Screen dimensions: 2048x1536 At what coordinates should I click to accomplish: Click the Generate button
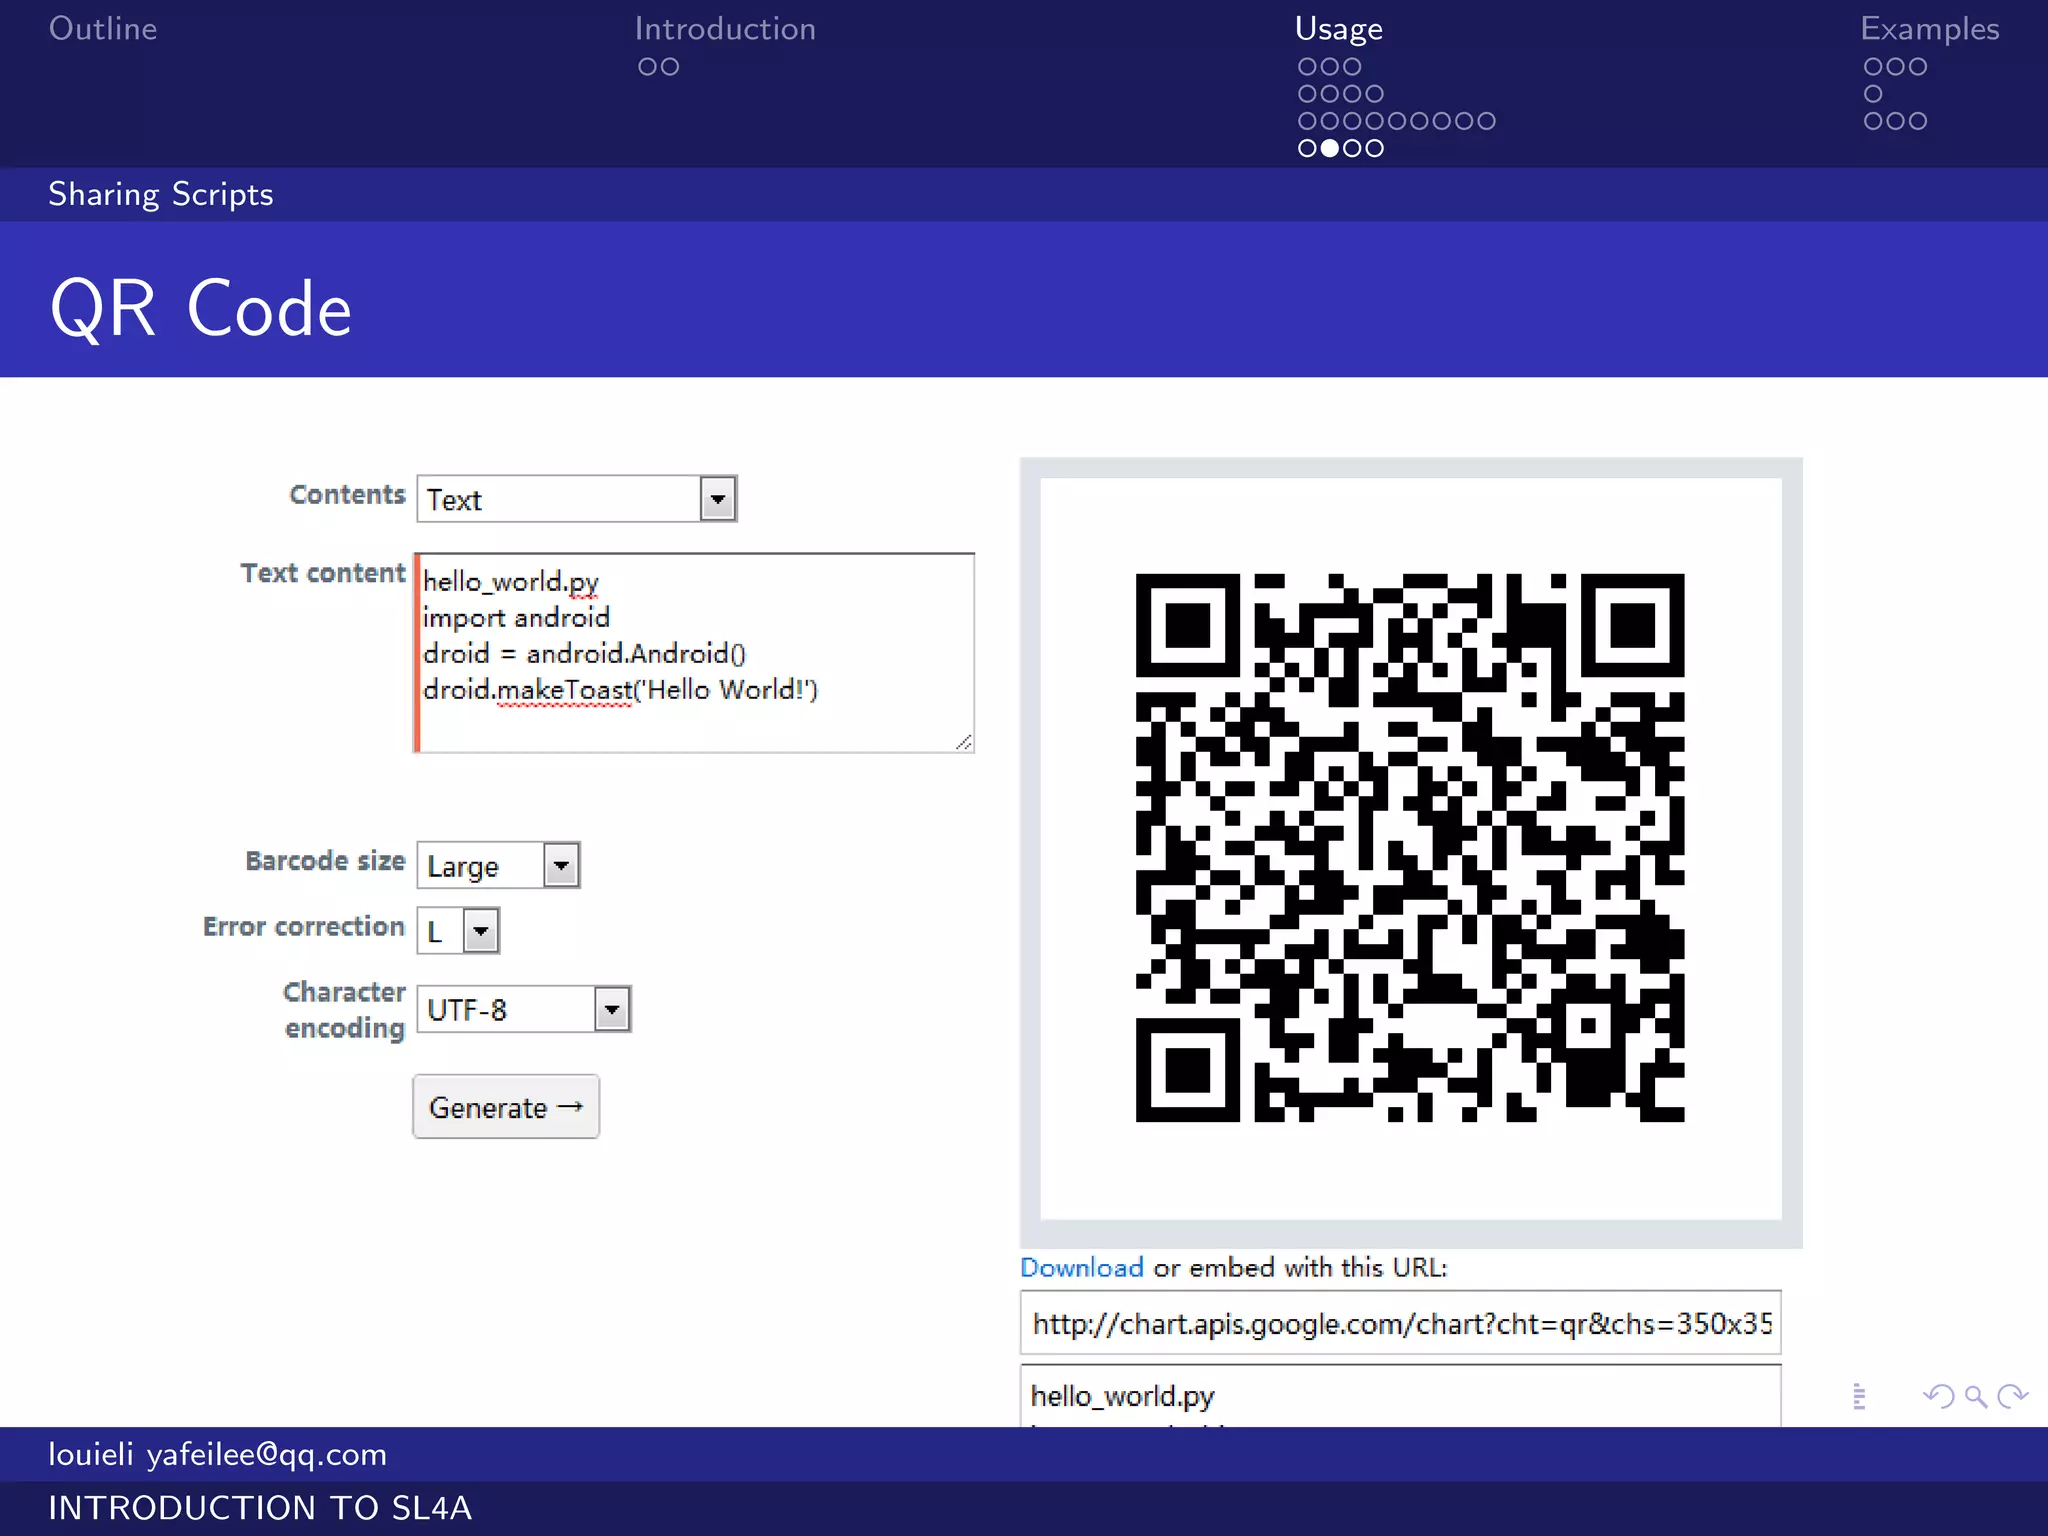[506, 1107]
